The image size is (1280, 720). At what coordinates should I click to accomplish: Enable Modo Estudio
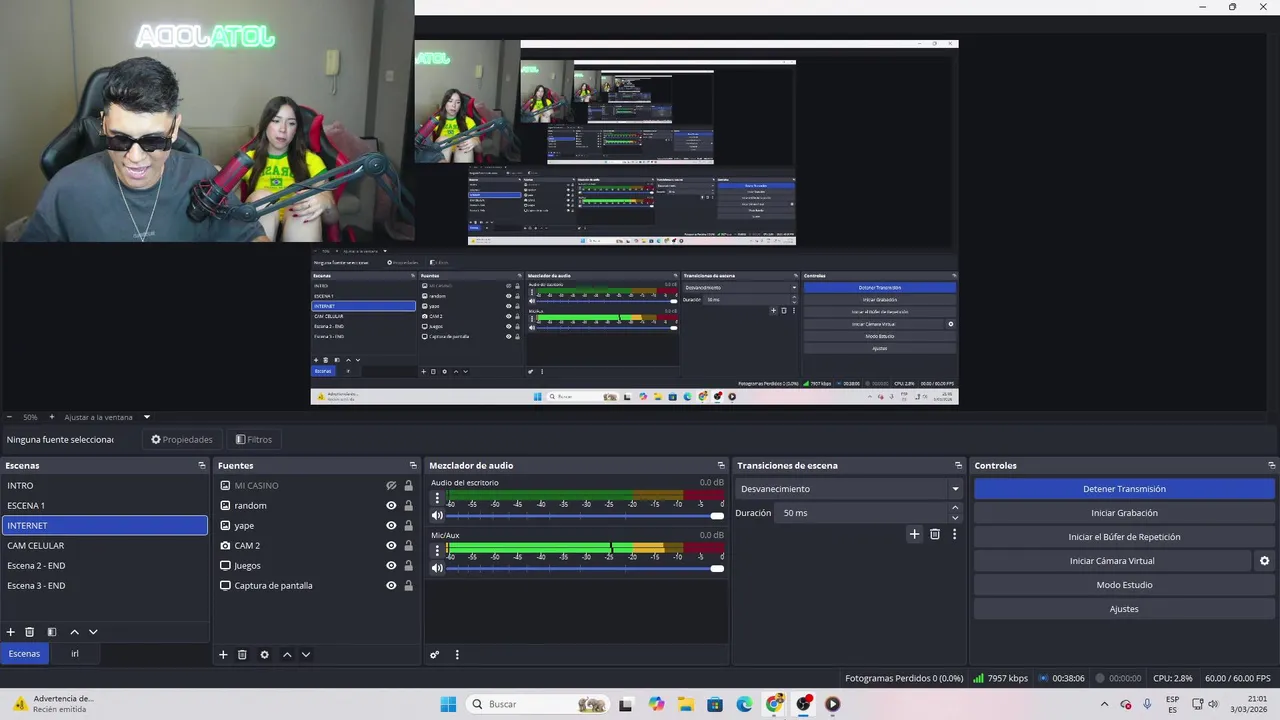(1124, 585)
